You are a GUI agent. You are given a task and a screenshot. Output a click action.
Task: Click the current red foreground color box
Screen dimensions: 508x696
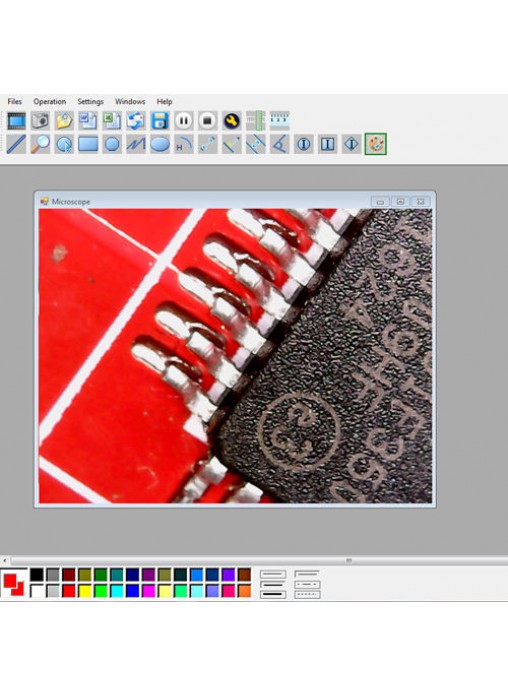(10, 579)
